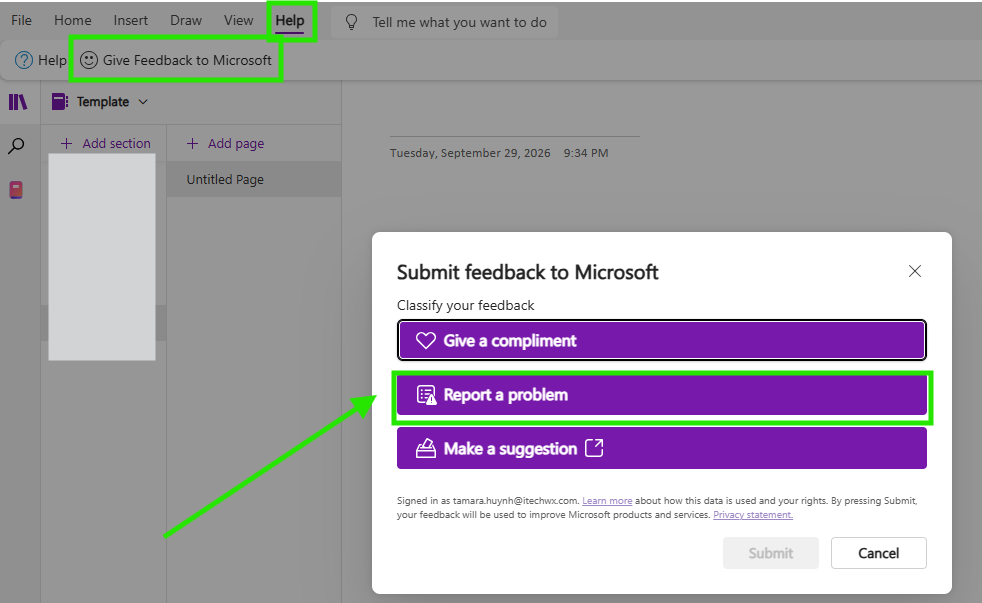The width and height of the screenshot is (982, 603).
Task: Click Add section in the notebook pane
Action: [106, 143]
